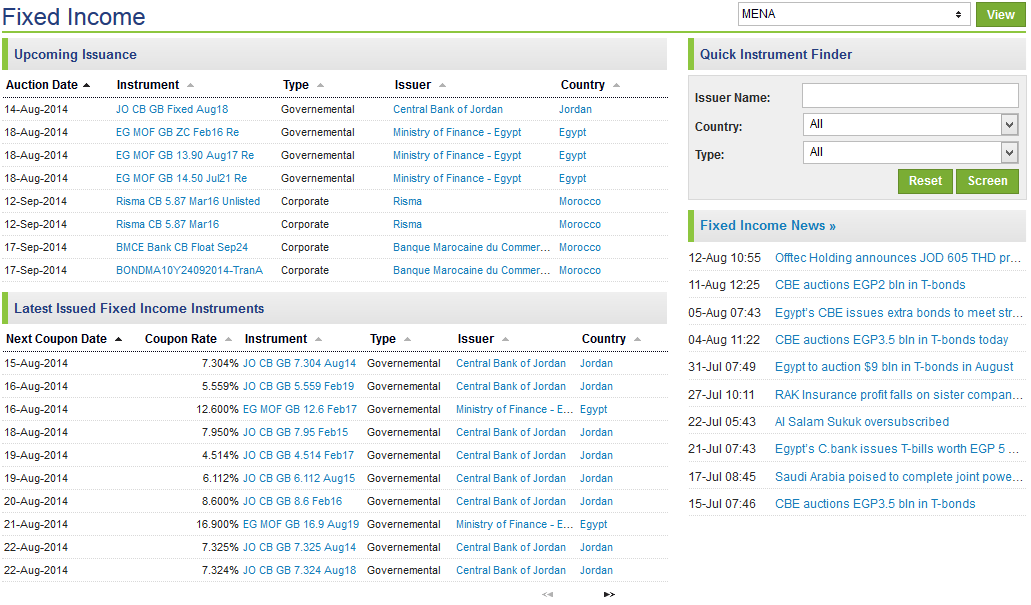
Task: Sort Upcoming Issuance by Country arrow
Action: [616, 85]
